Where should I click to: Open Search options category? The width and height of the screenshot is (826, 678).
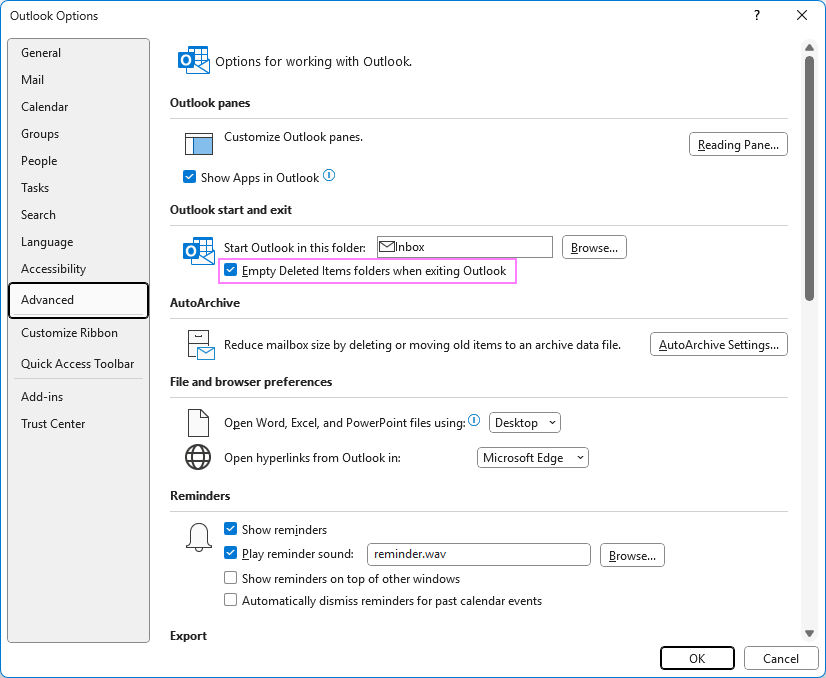point(78,215)
